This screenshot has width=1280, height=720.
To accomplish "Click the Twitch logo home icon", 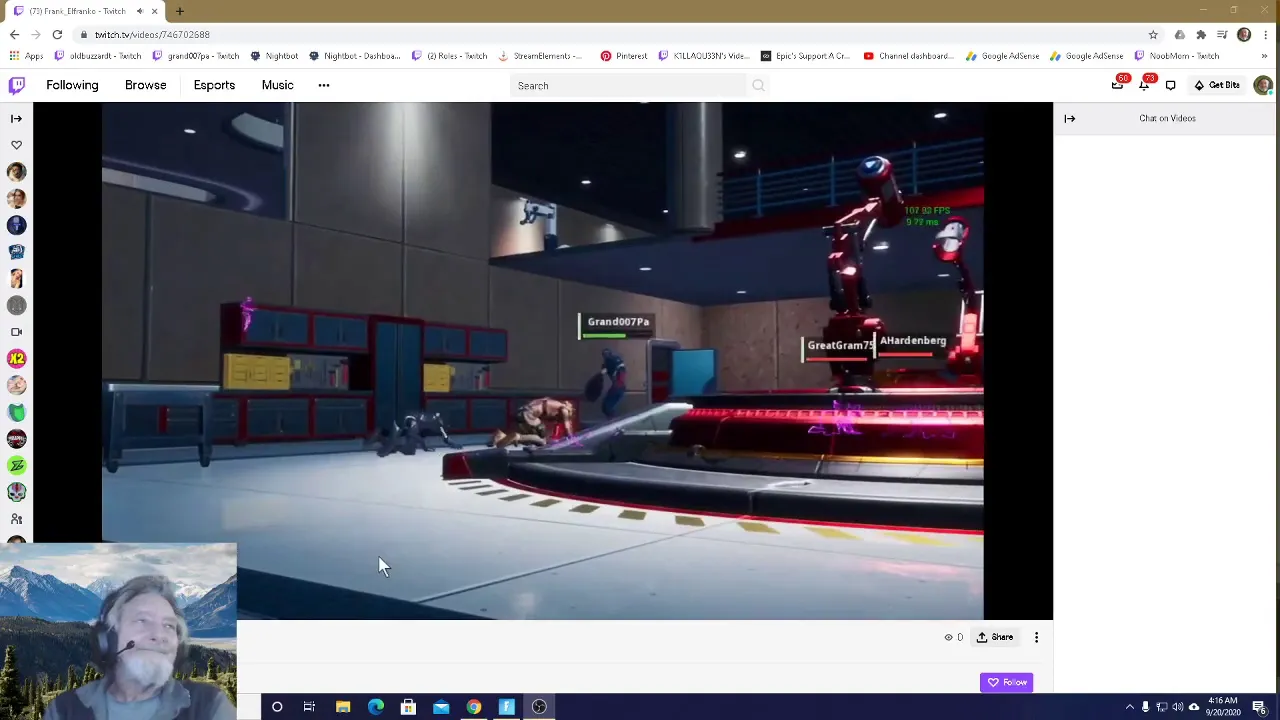I will [x=17, y=85].
